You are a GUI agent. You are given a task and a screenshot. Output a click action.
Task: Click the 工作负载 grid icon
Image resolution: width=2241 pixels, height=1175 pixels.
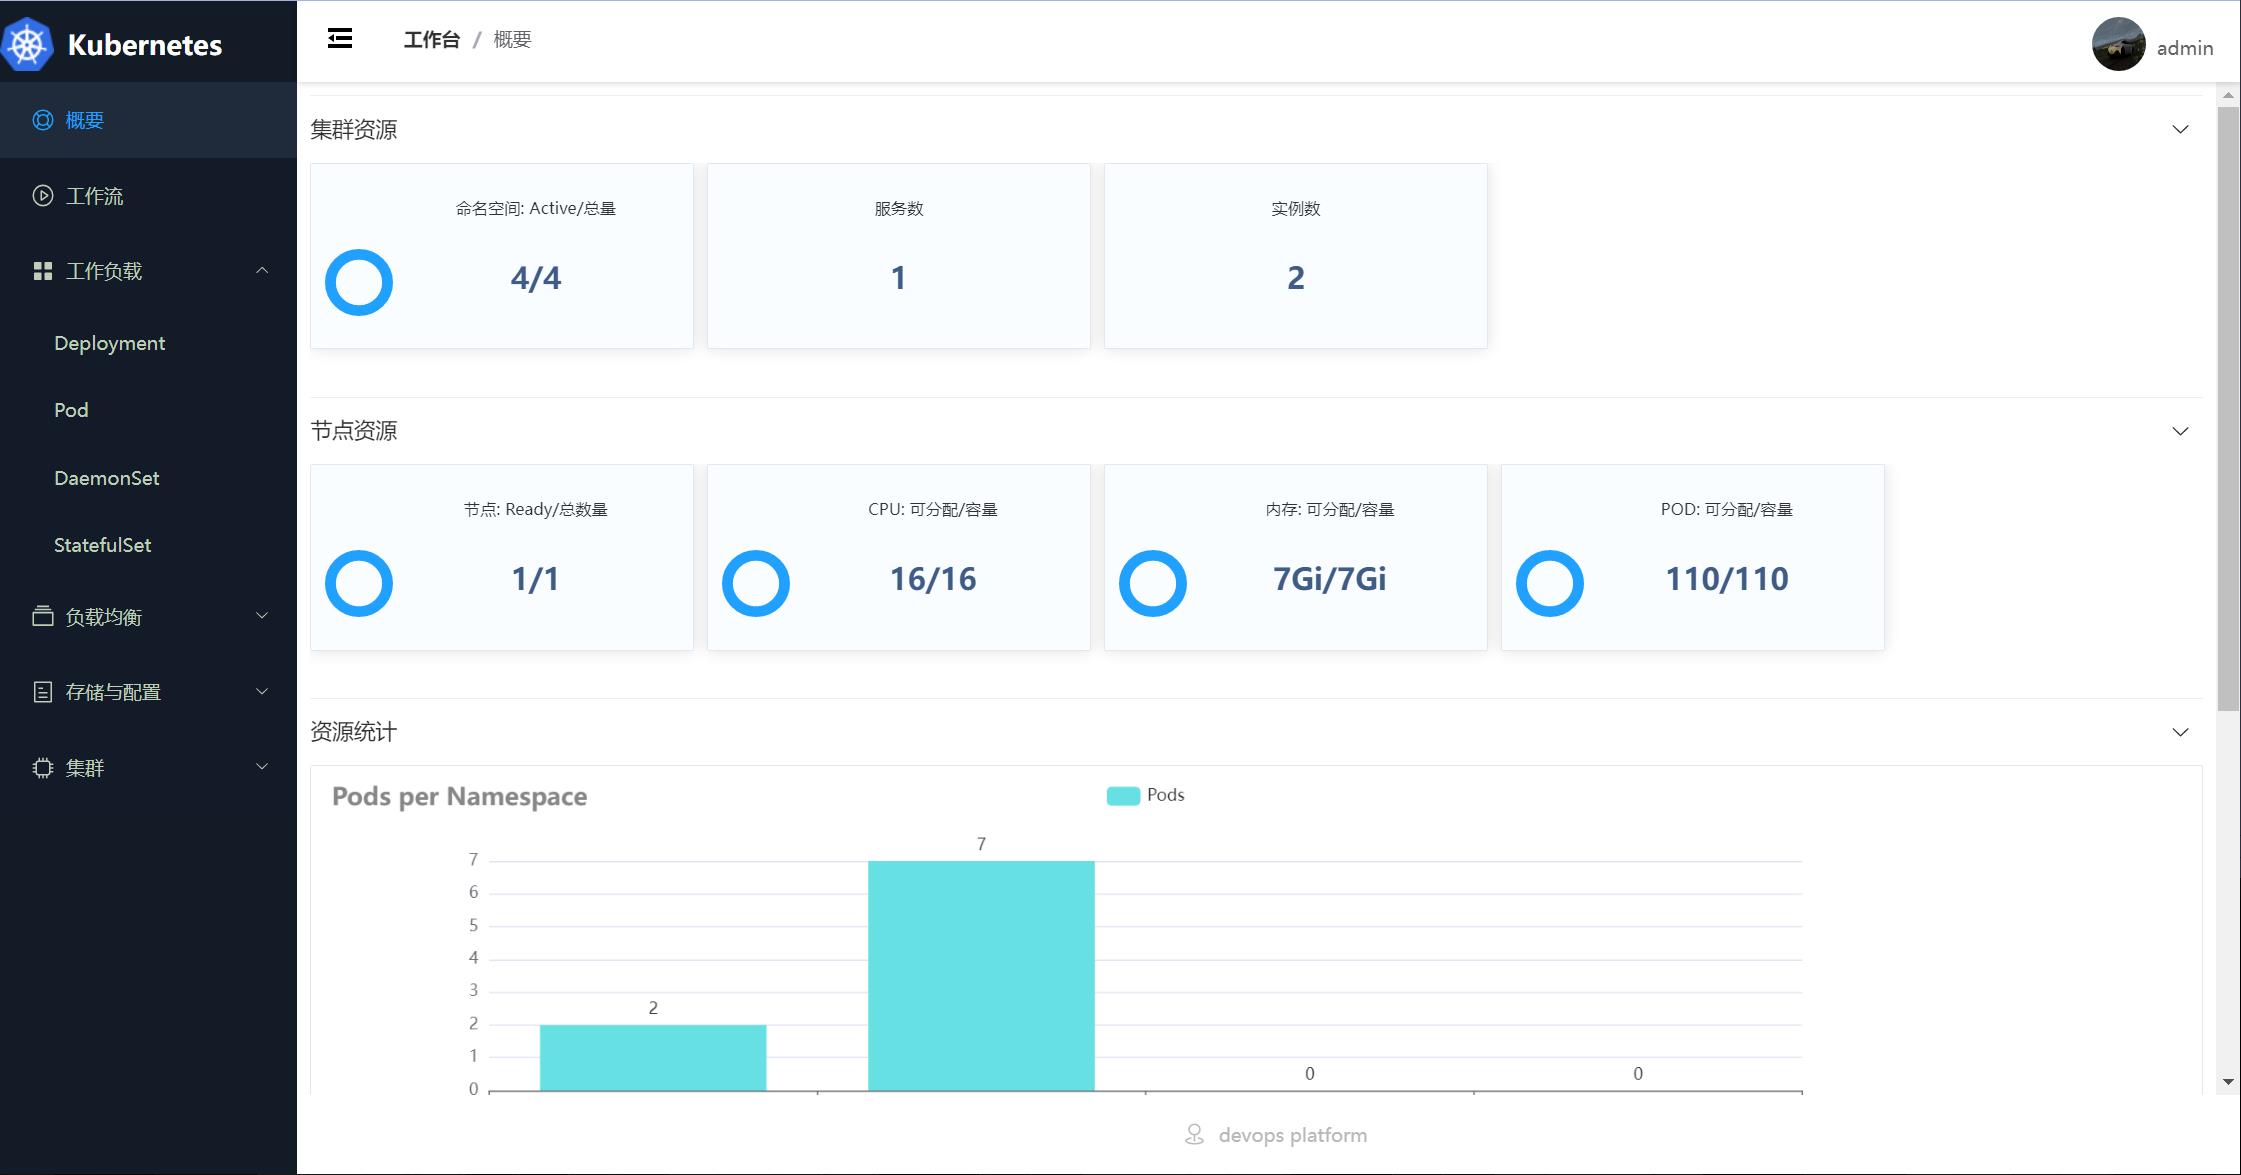point(43,271)
